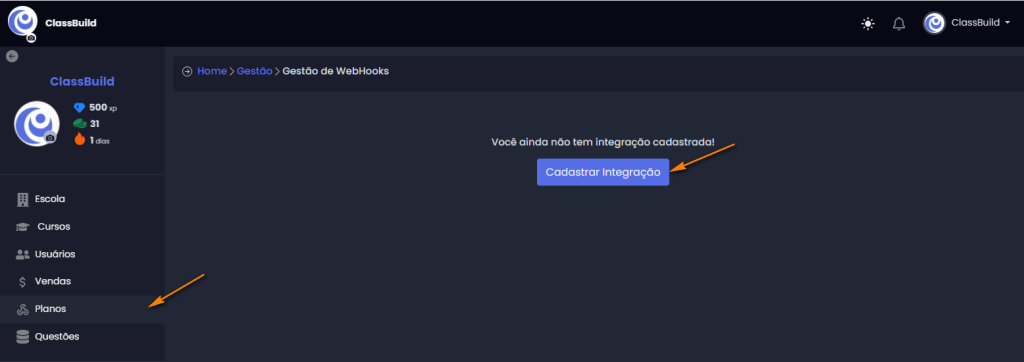The height and width of the screenshot is (362, 1024).
Task: Open the Planos menu item
Action: (82, 309)
